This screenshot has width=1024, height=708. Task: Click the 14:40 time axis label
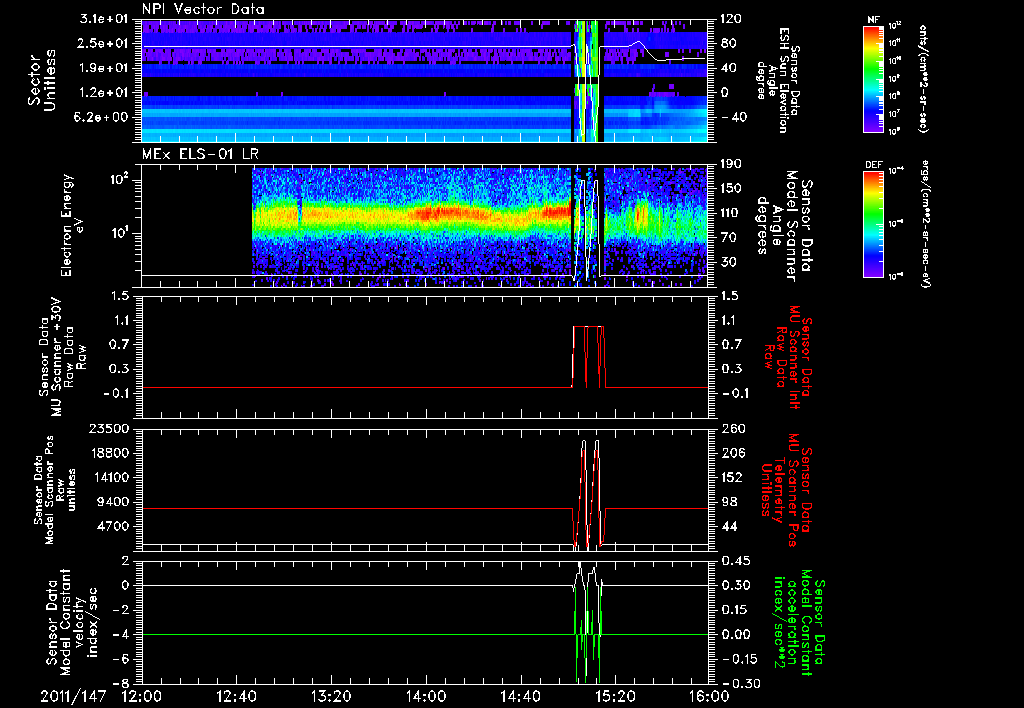tap(520, 696)
